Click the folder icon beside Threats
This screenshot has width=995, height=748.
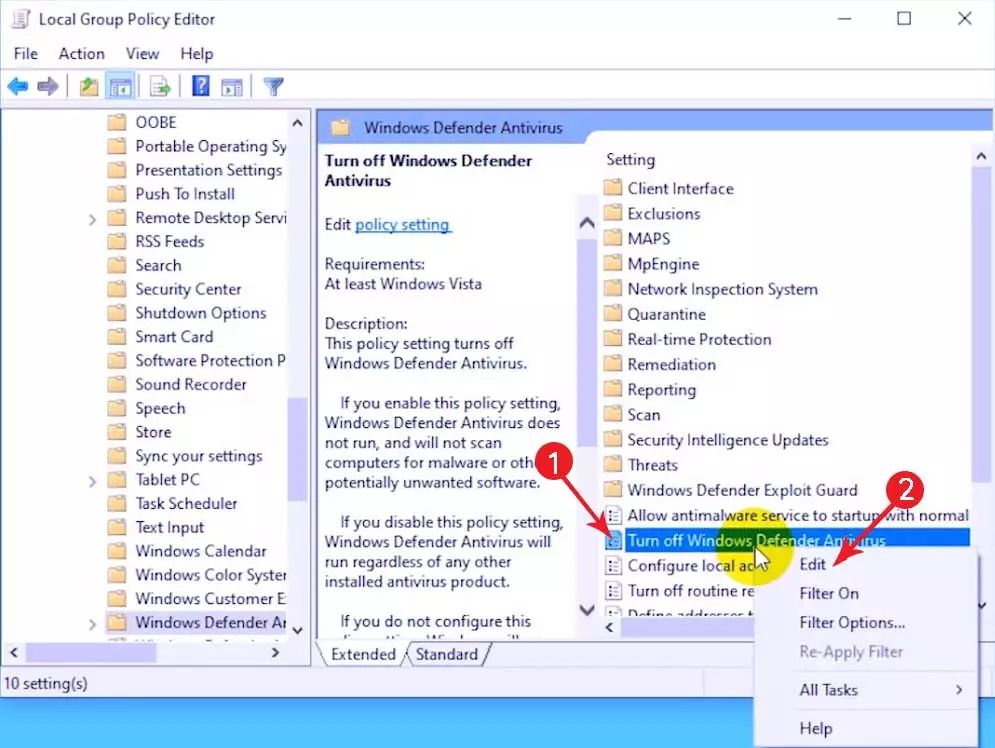coord(612,464)
